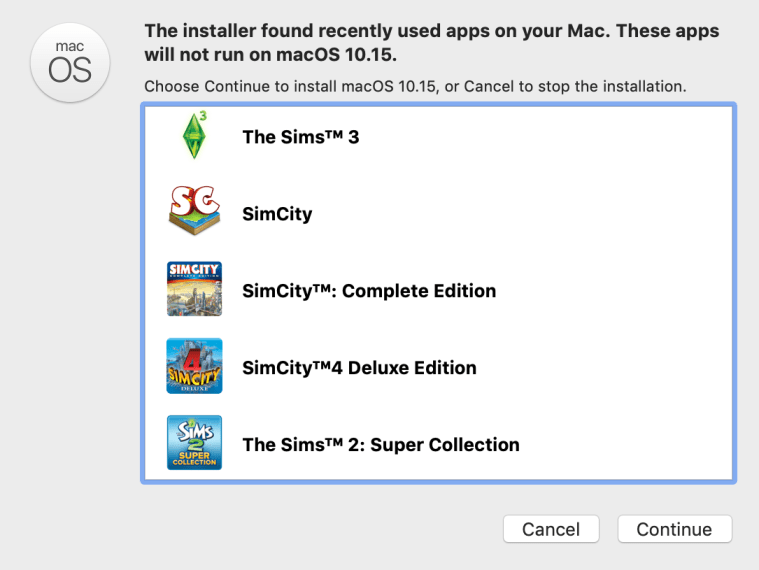Choose "SimCity™4 Deluxe Edition" entry name
The width and height of the screenshot is (759, 570).
[x=359, y=368]
